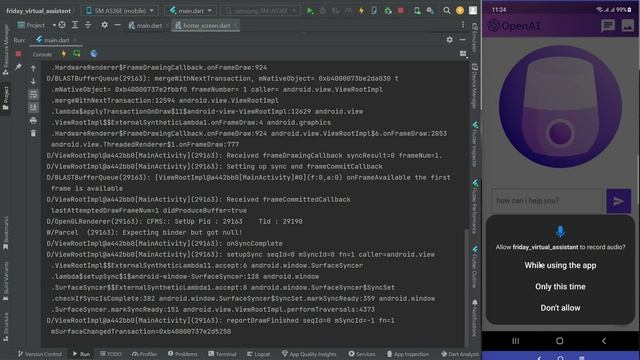Click the emulator's purple send arrow
The image size is (640, 360).
618,201
